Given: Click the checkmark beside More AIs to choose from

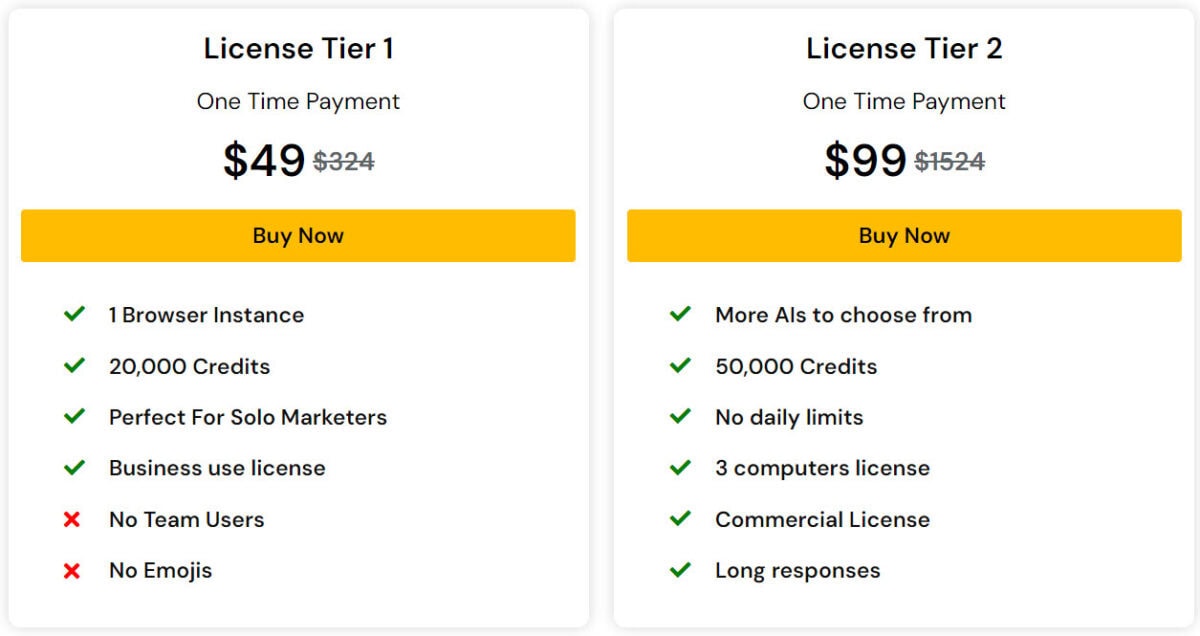Looking at the screenshot, I should point(680,314).
